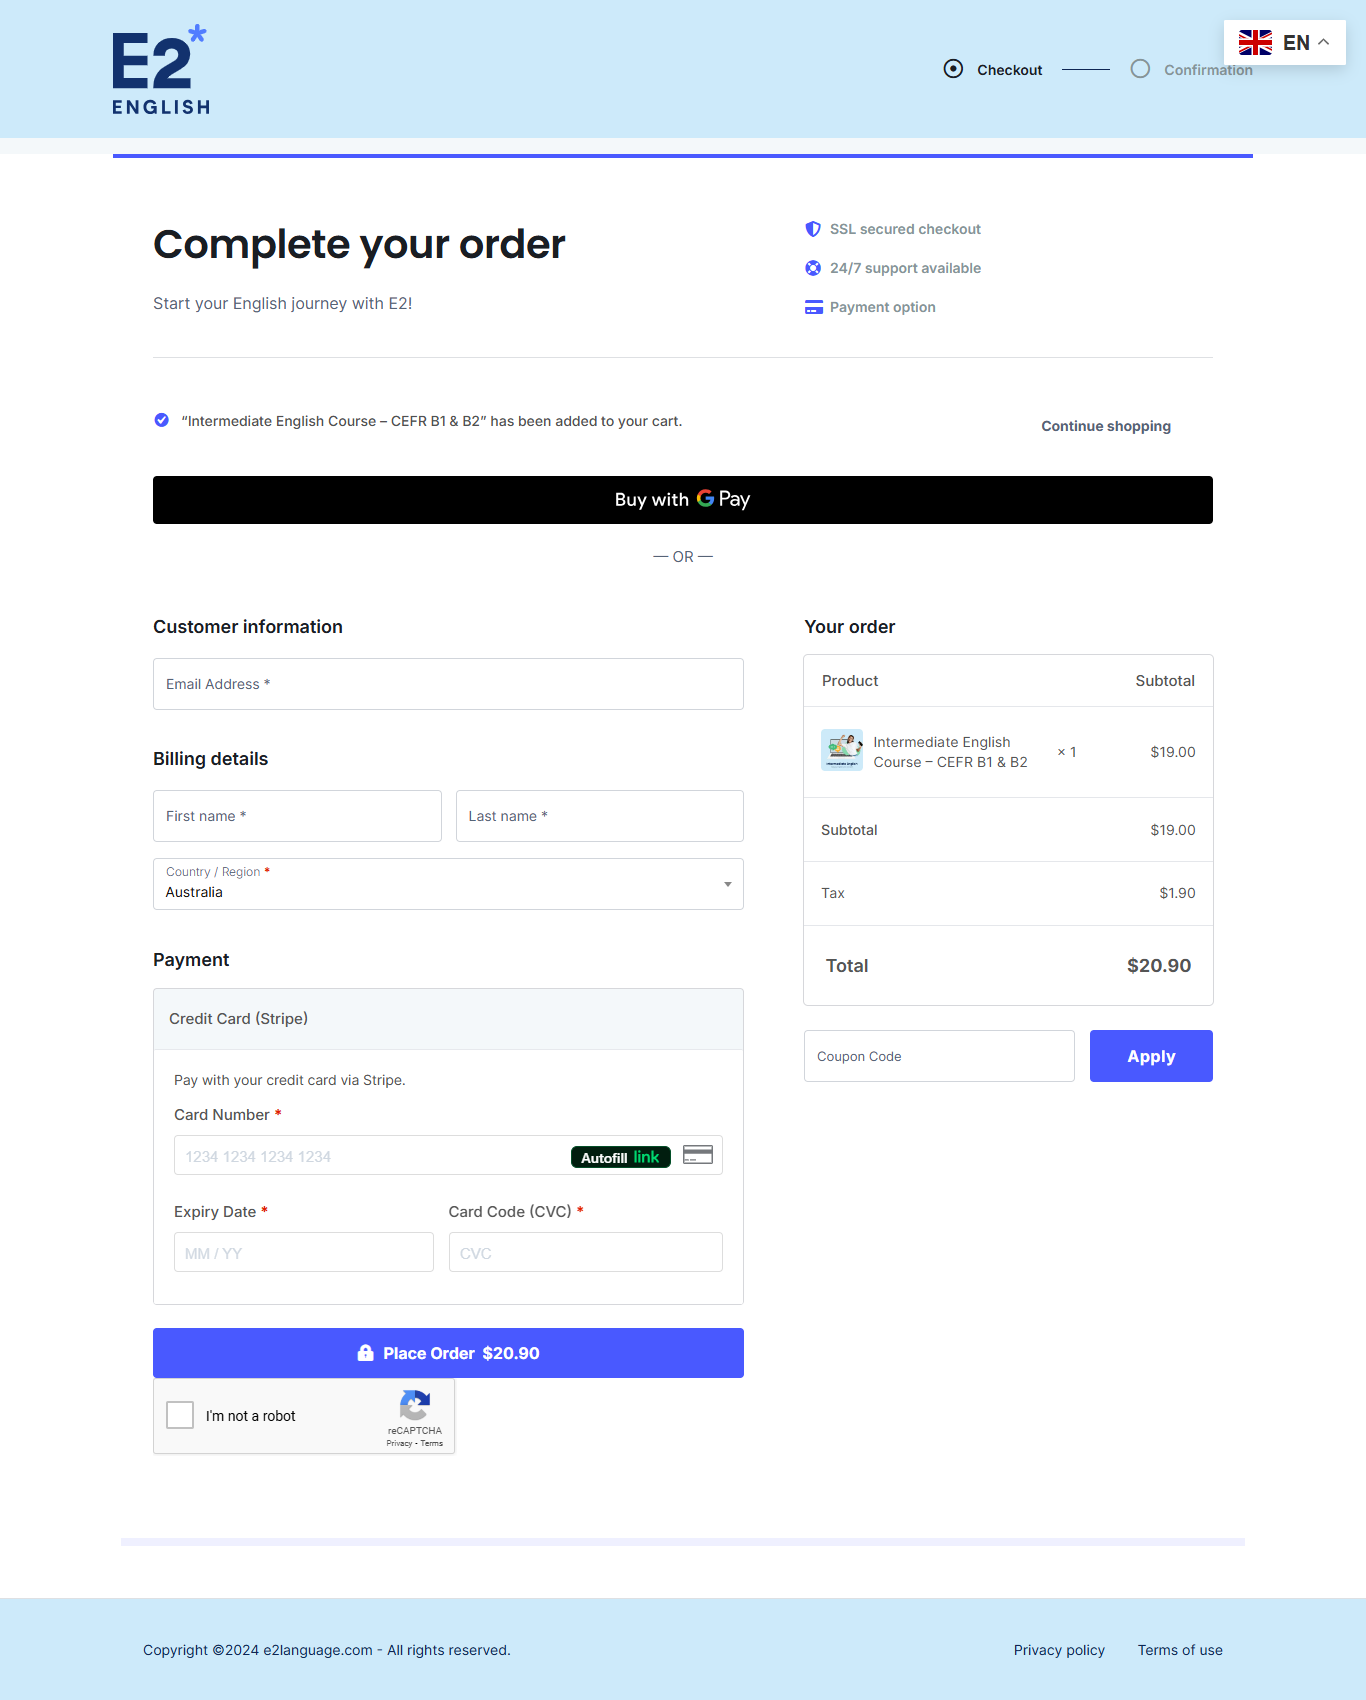Open the Country / Region dropdown
Screen dimensions: 1366x1700
(448, 884)
